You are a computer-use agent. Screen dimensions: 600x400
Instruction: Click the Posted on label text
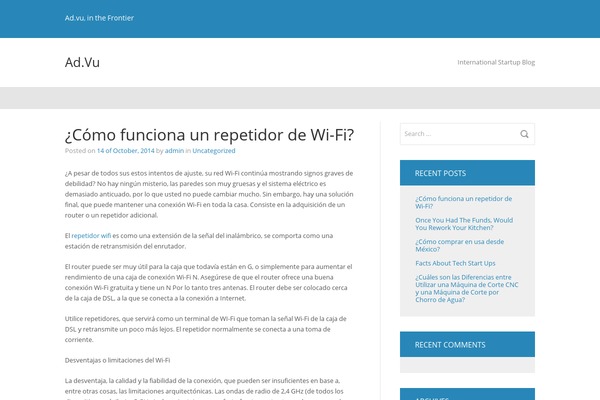point(80,151)
